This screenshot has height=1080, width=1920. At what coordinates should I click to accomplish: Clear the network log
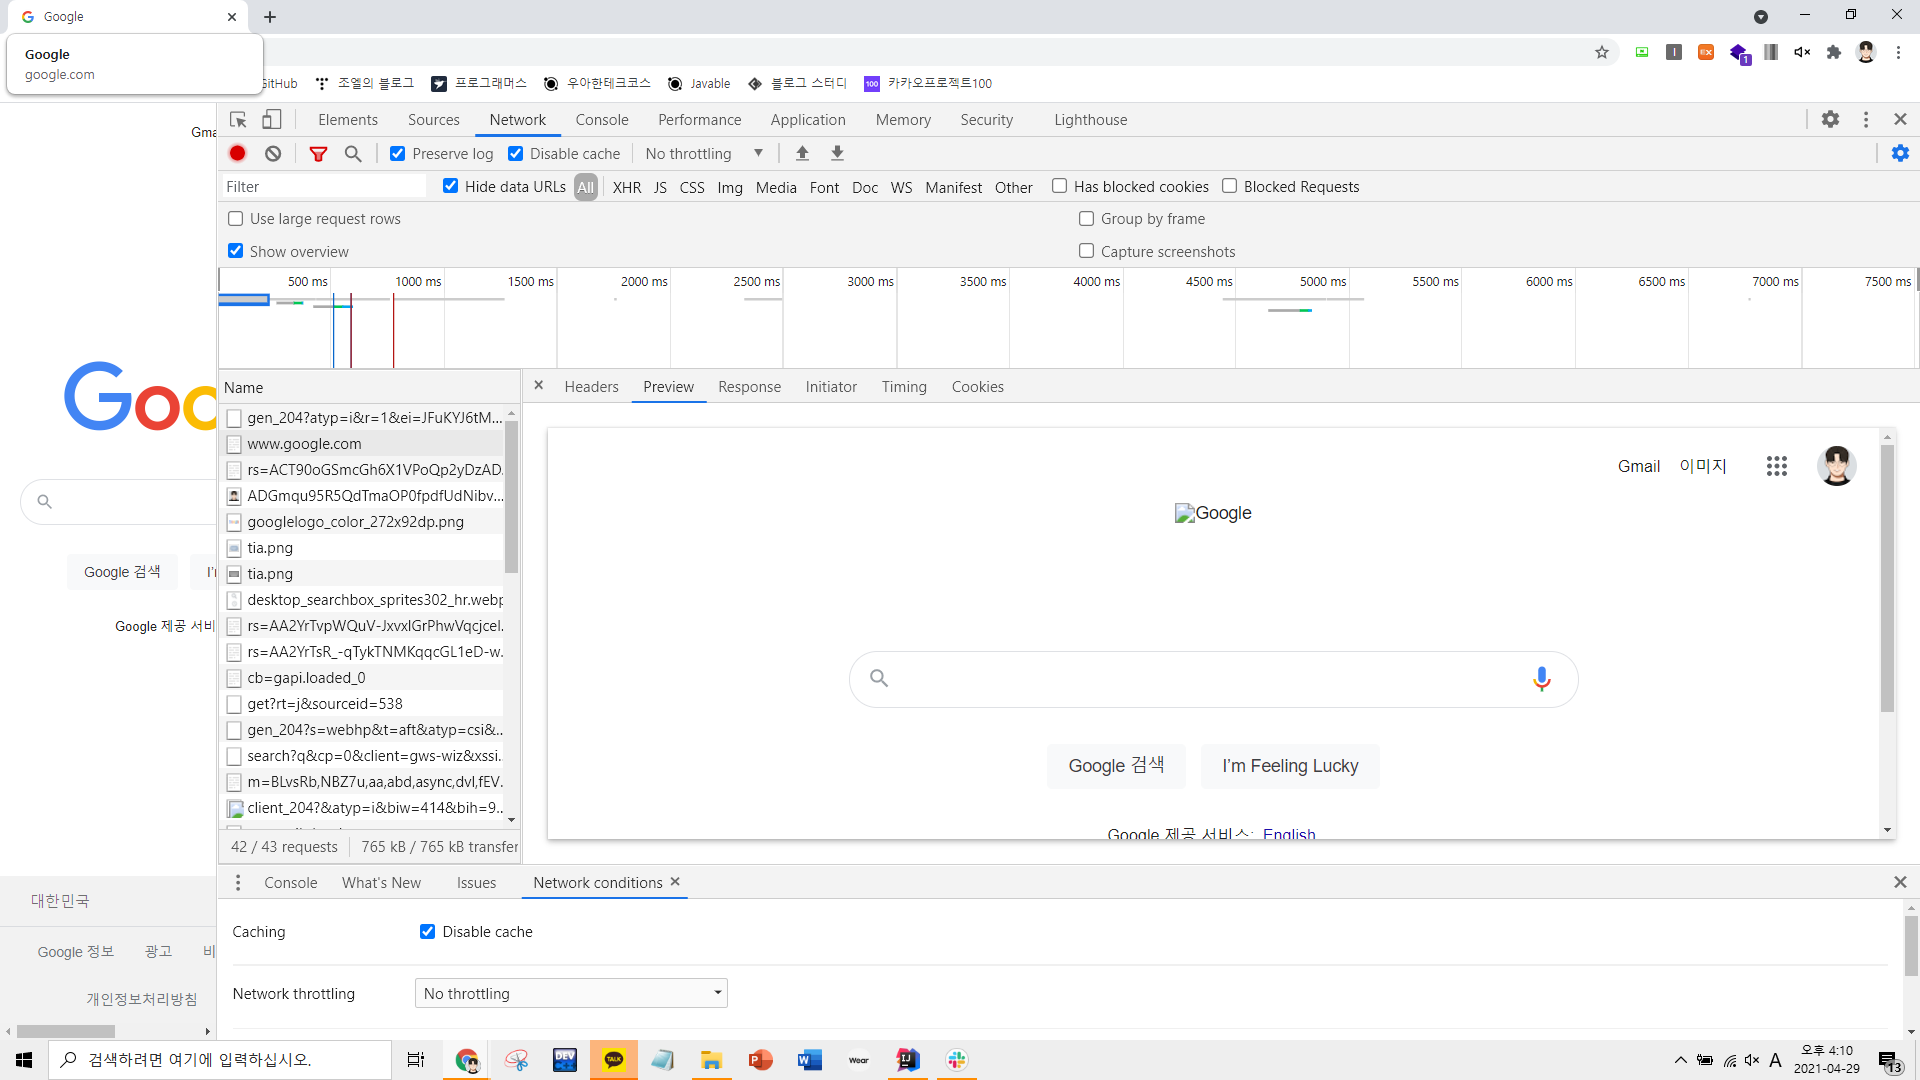(x=272, y=153)
